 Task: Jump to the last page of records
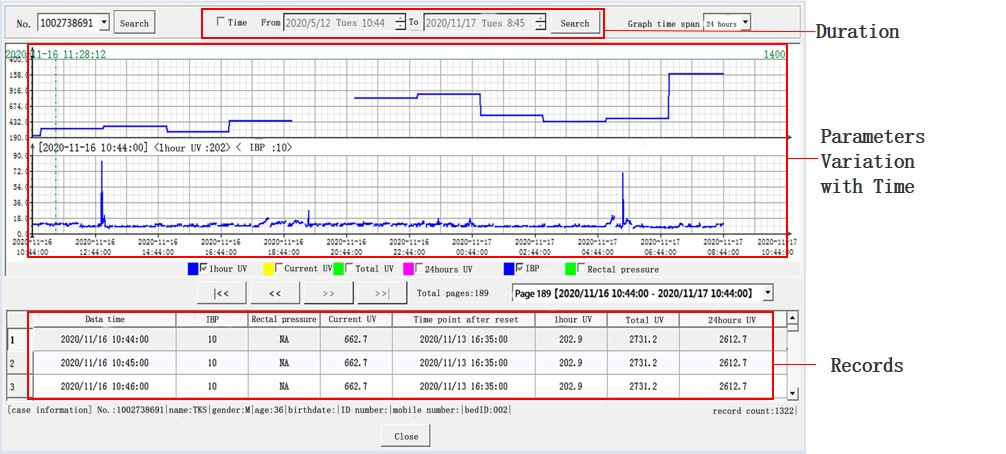(x=381, y=293)
